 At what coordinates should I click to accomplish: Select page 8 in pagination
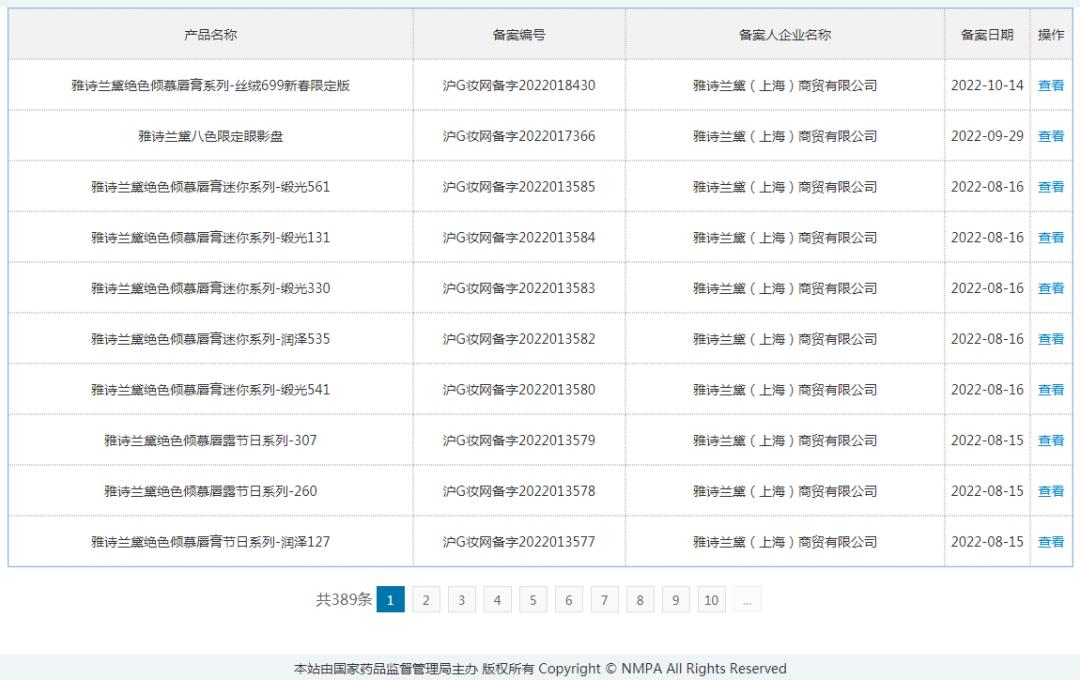coord(640,599)
